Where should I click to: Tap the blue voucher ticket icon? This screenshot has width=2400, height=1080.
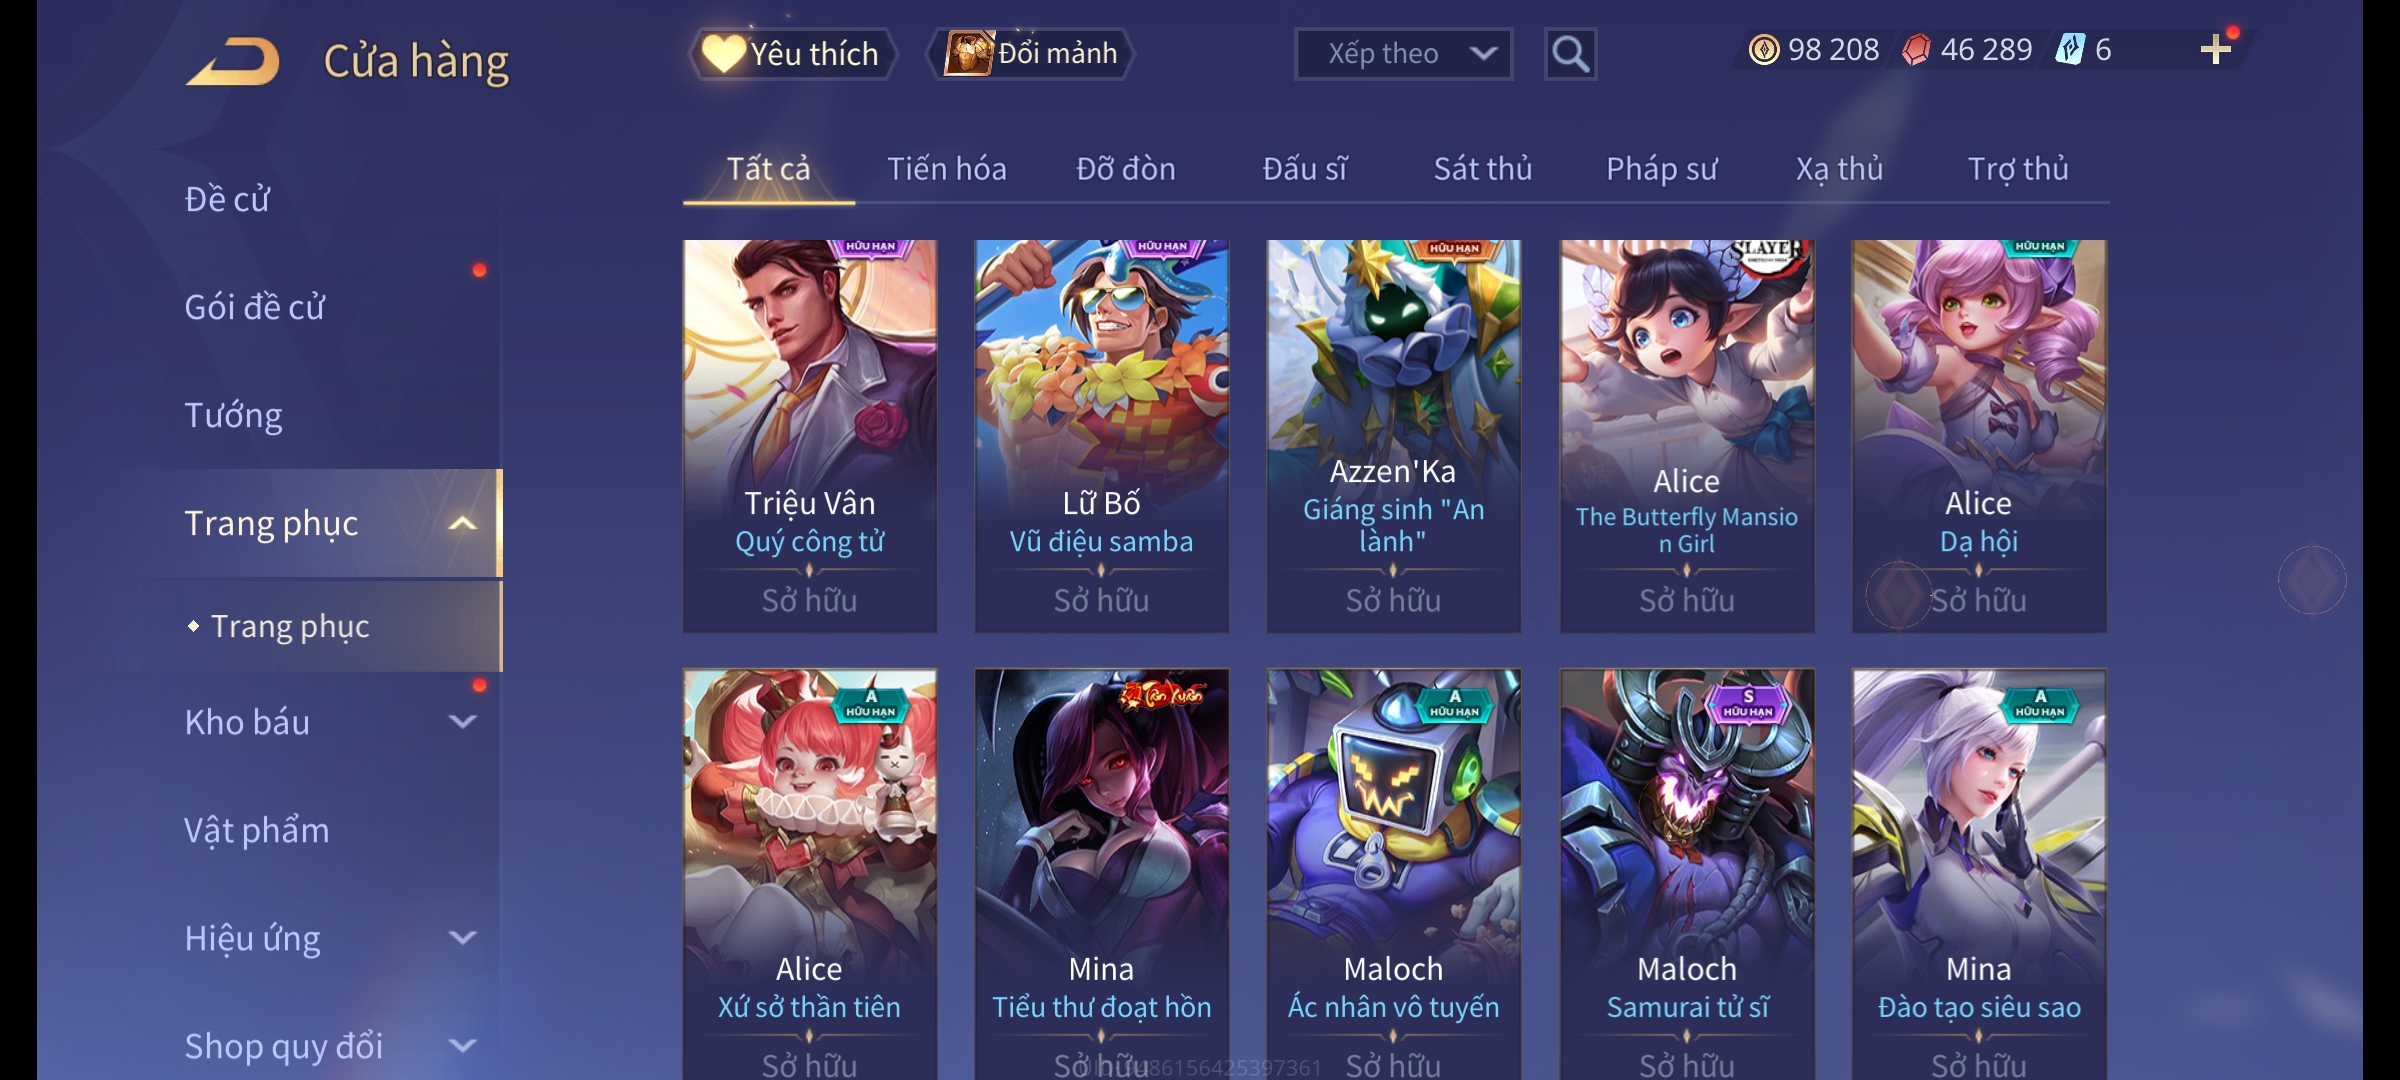pos(2070,50)
